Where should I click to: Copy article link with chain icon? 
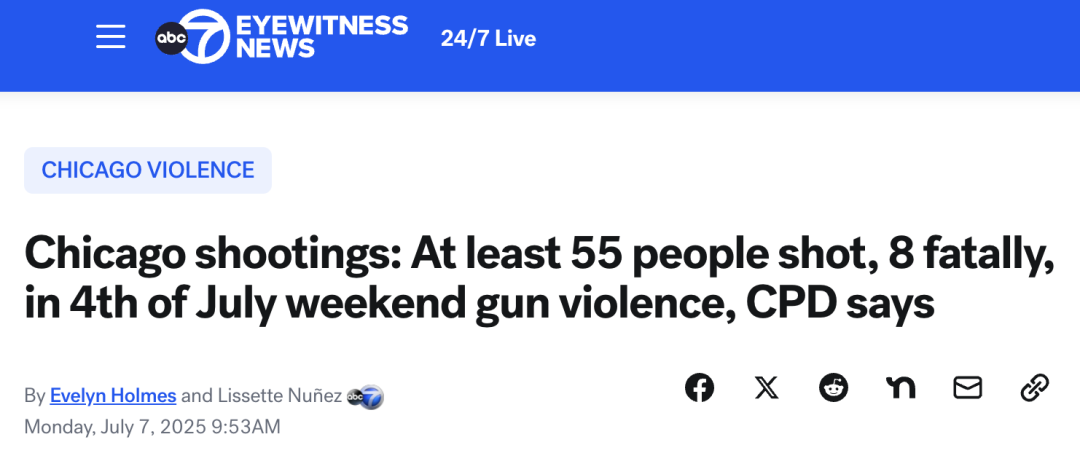pyautogui.click(x=1035, y=388)
